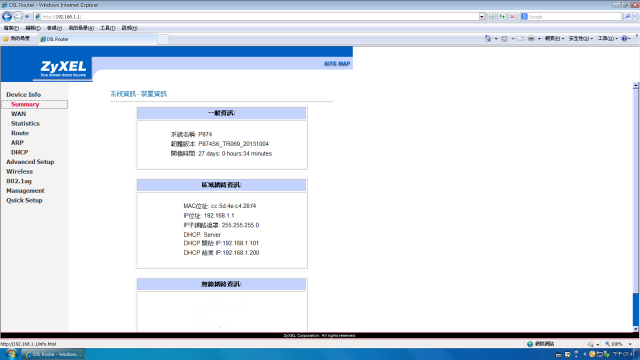
Task: Select the DSL Router browser tab
Action: 98,39
